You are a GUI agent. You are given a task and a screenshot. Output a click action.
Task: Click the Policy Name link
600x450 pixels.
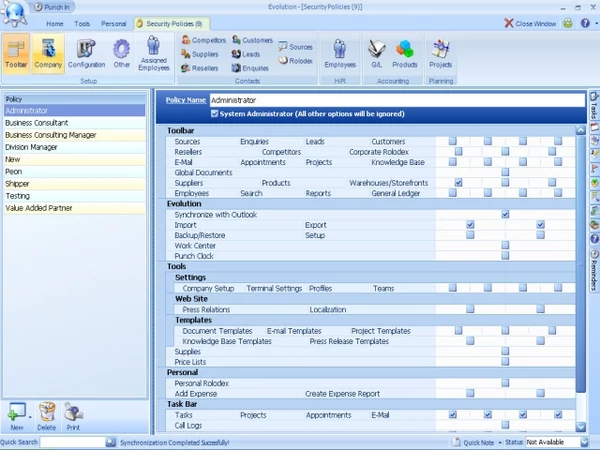(186, 100)
